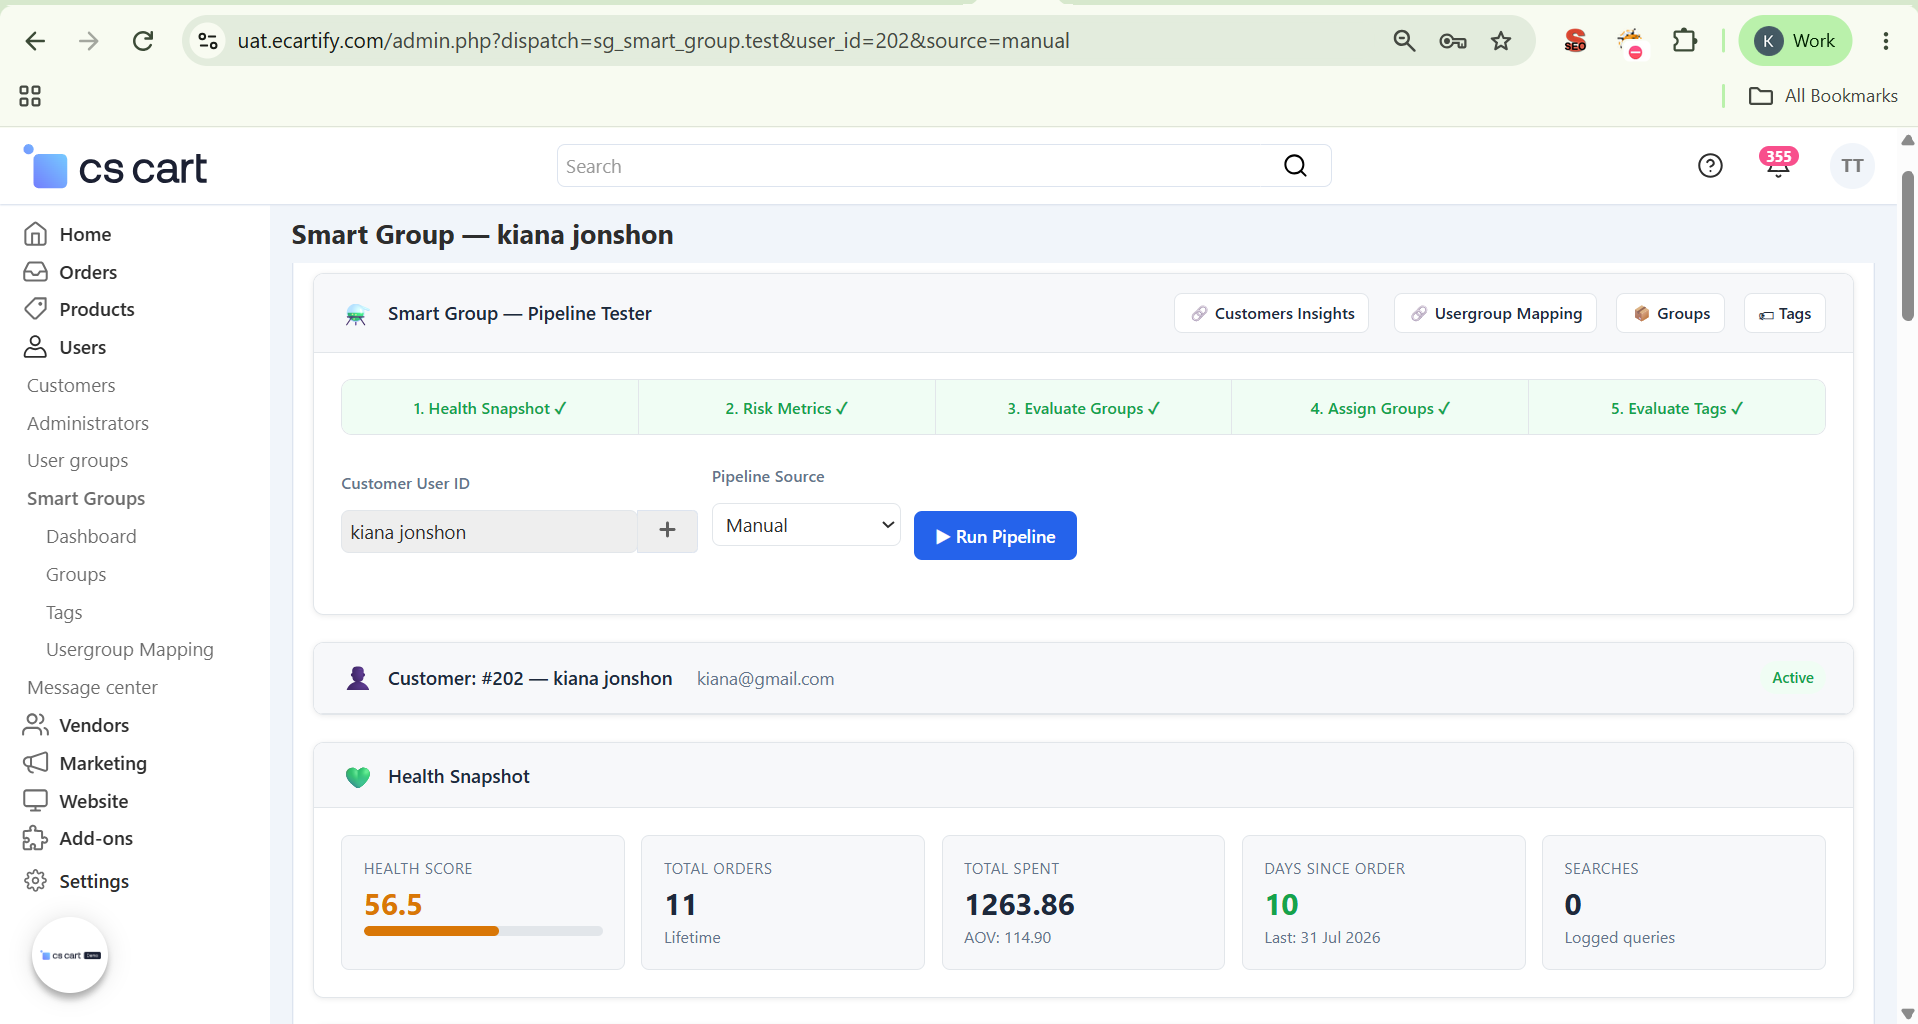Open Customers Insights button
This screenshot has width=1918, height=1024.
point(1272,313)
